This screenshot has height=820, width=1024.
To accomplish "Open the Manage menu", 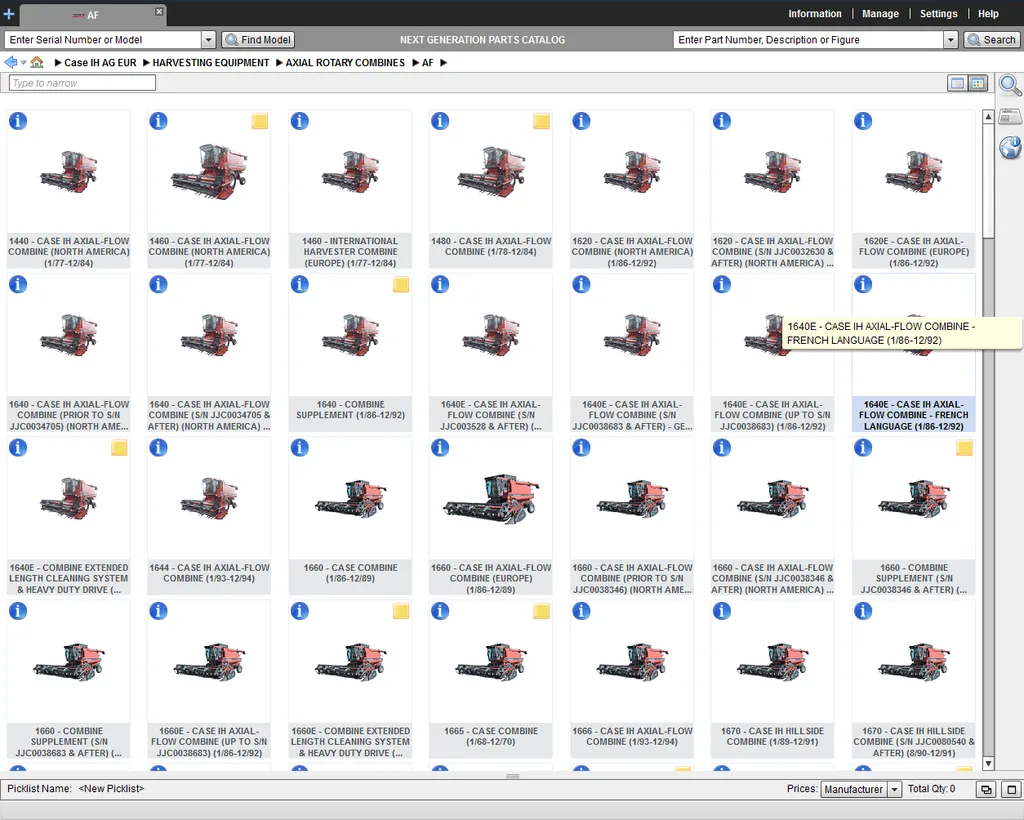I will point(880,14).
